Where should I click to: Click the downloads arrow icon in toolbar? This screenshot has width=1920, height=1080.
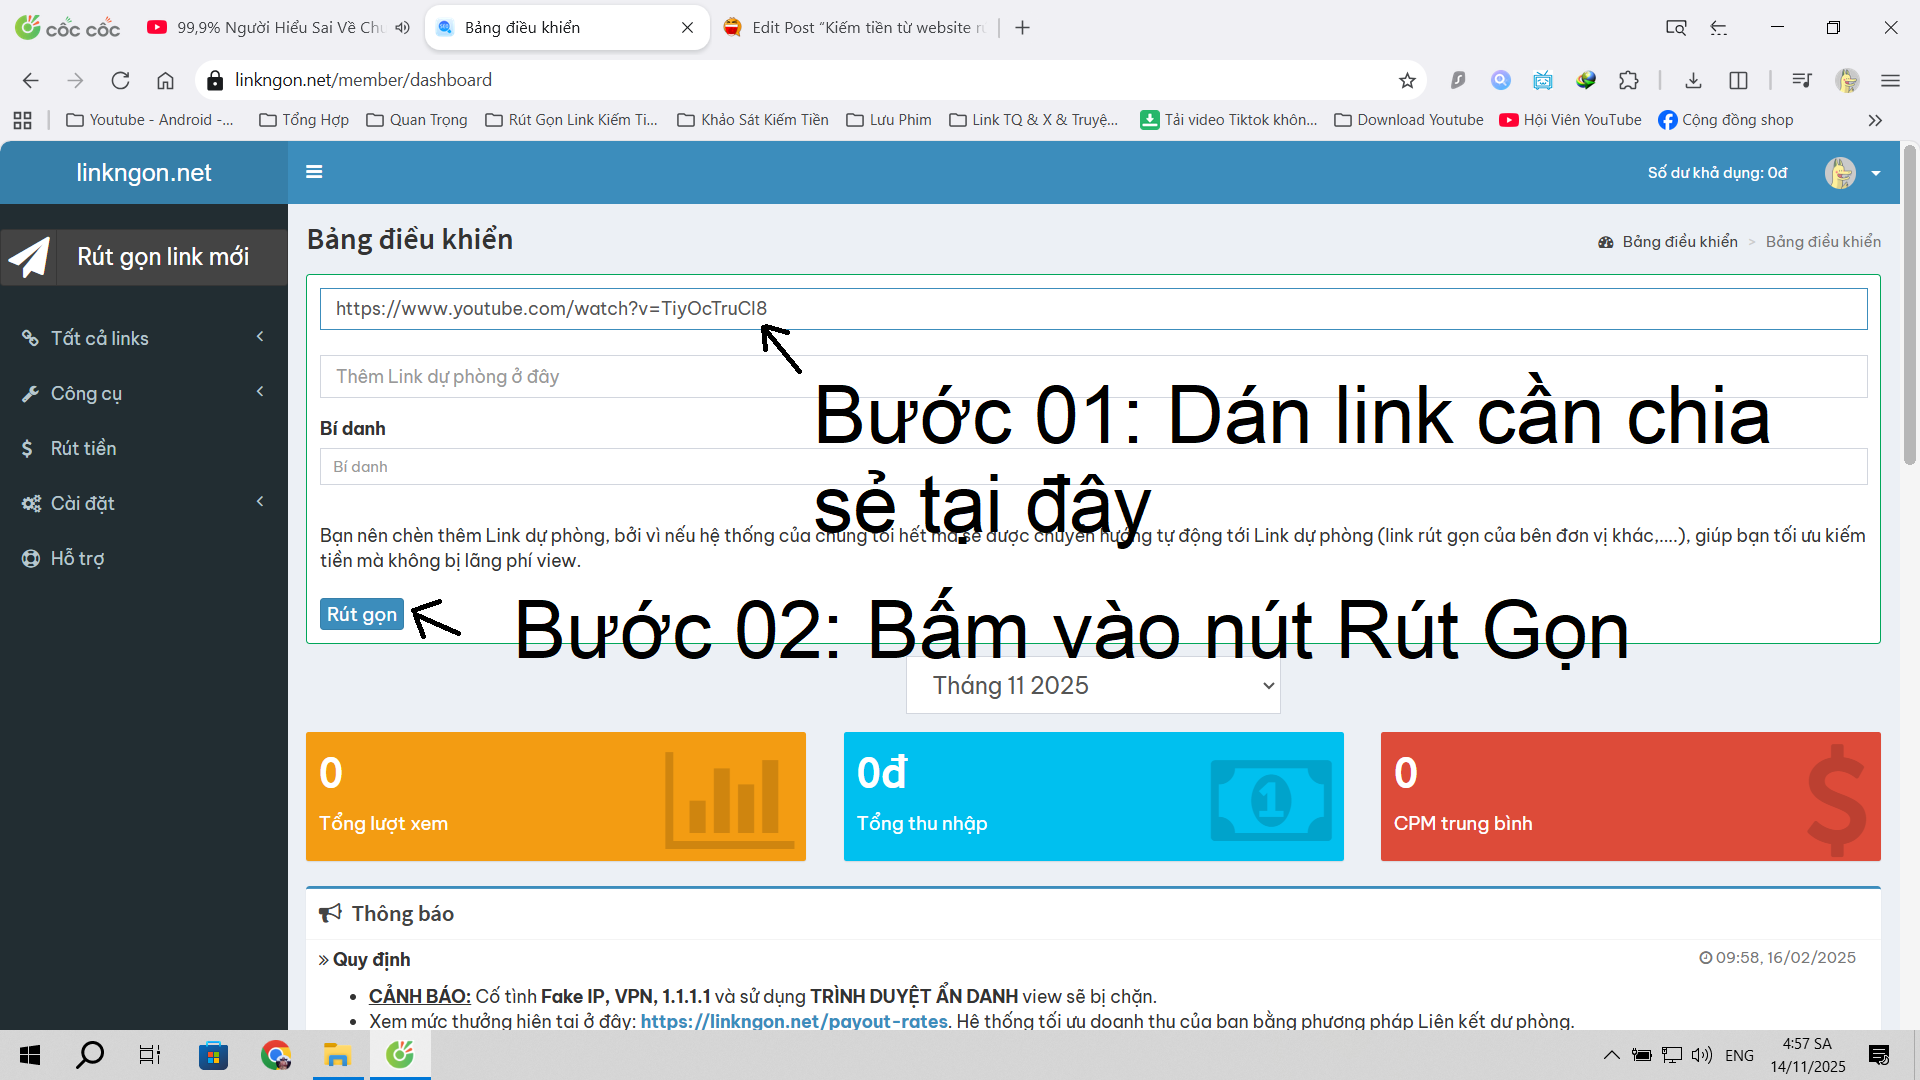click(x=1693, y=81)
